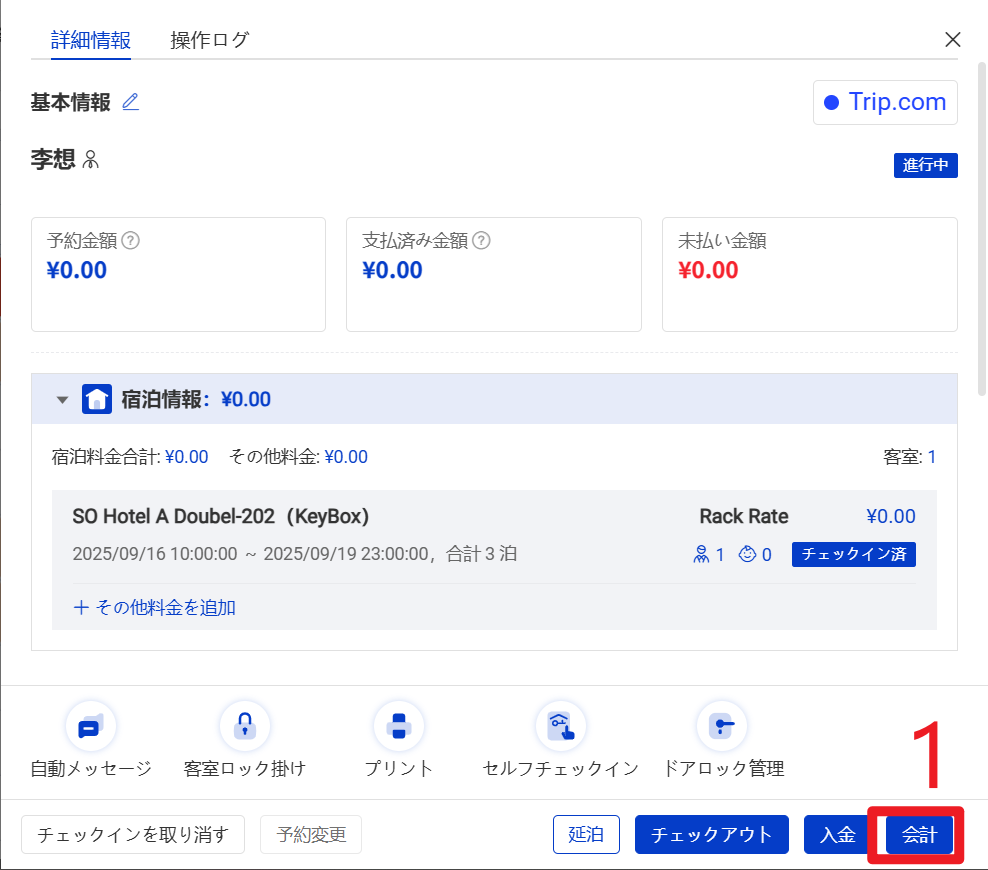Click the 入金 button
The image size is (988, 870).
pos(838,835)
